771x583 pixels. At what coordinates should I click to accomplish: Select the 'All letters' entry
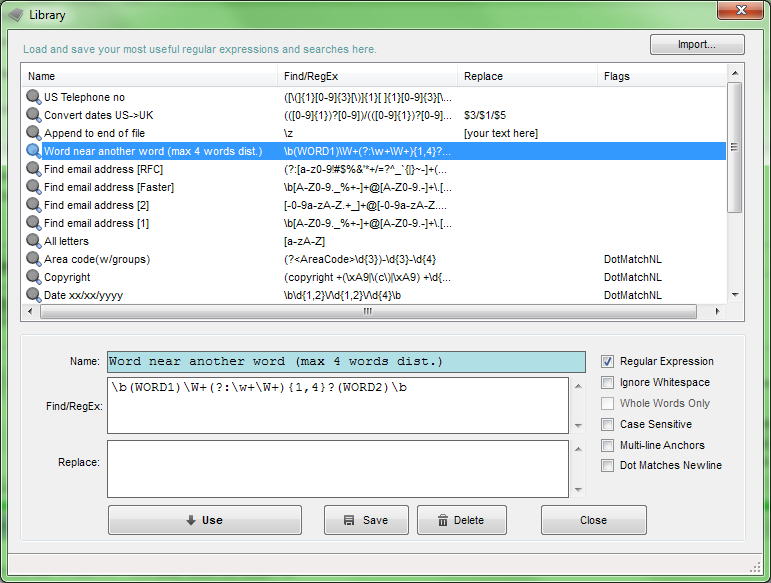coord(374,241)
